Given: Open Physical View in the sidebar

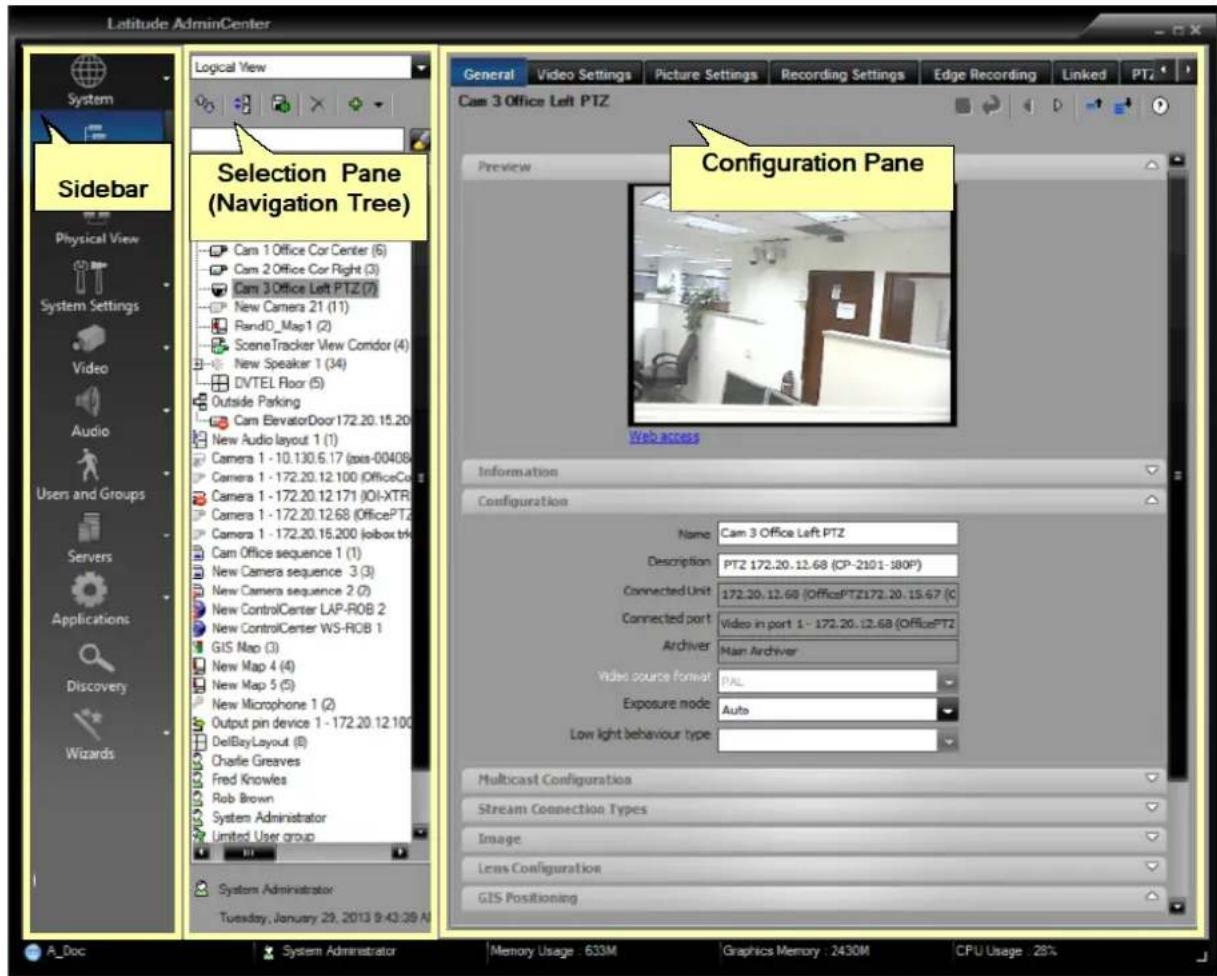Looking at the screenshot, I should (x=97, y=230).
